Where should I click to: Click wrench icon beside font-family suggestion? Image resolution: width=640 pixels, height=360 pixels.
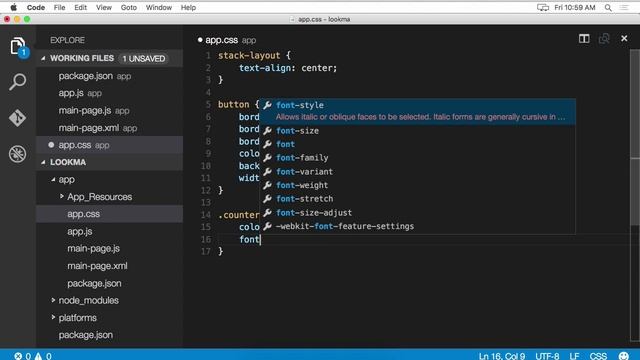pyautogui.click(x=267, y=158)
